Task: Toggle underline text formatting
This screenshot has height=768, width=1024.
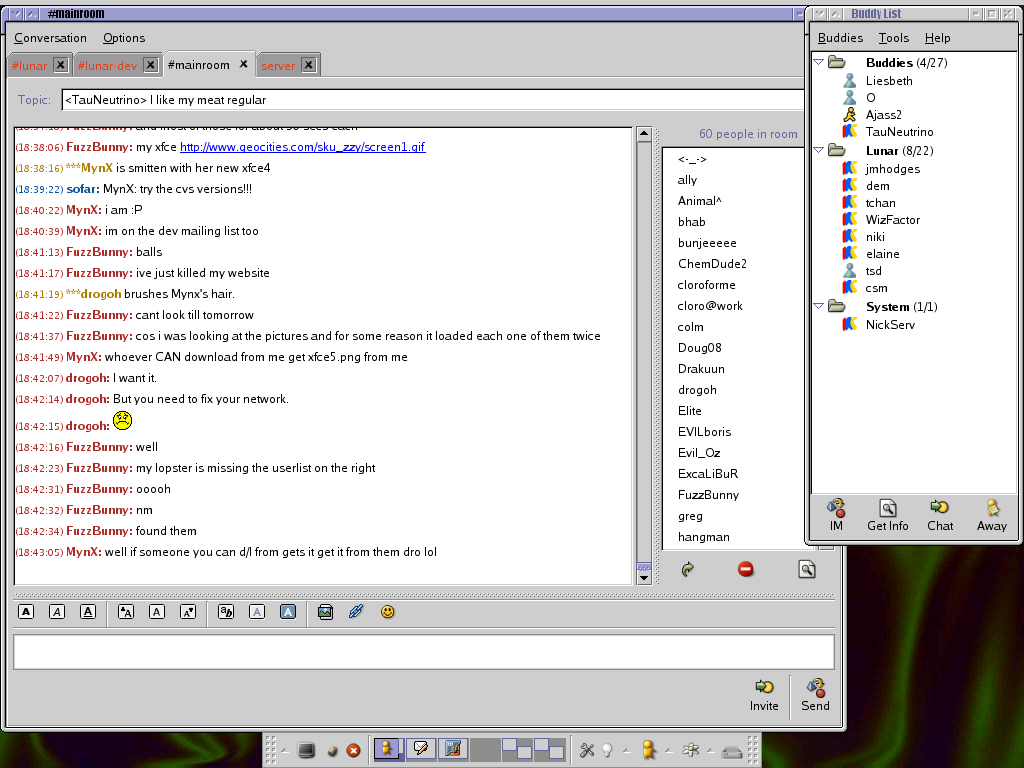Action: pos(88,612)
